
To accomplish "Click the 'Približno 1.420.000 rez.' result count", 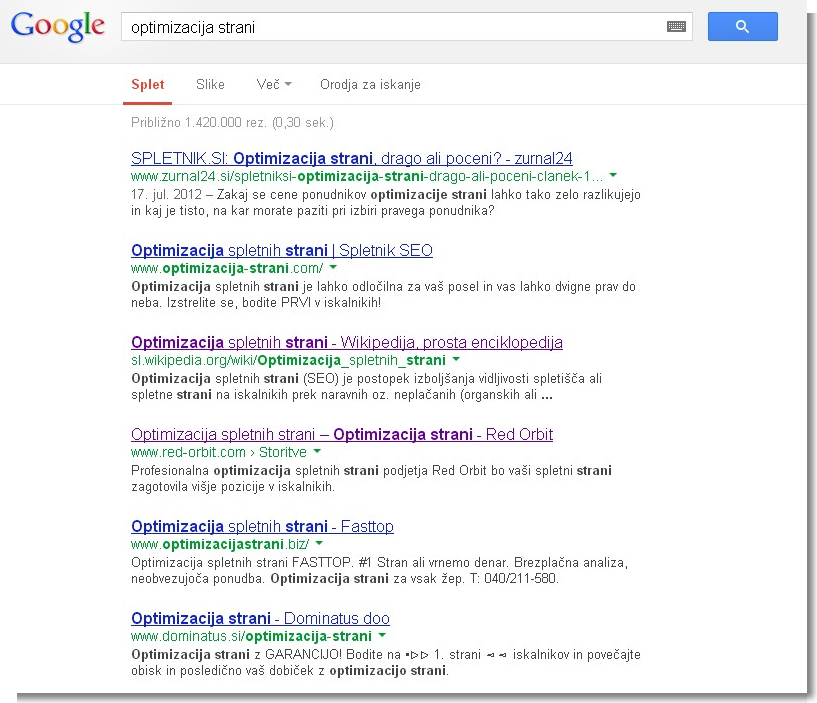I will coord(232,122).
